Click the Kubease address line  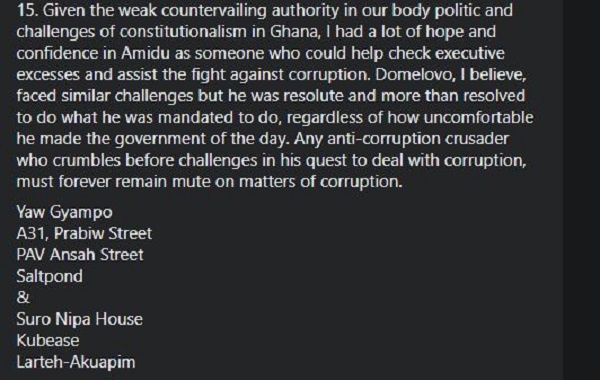[48, 341]
